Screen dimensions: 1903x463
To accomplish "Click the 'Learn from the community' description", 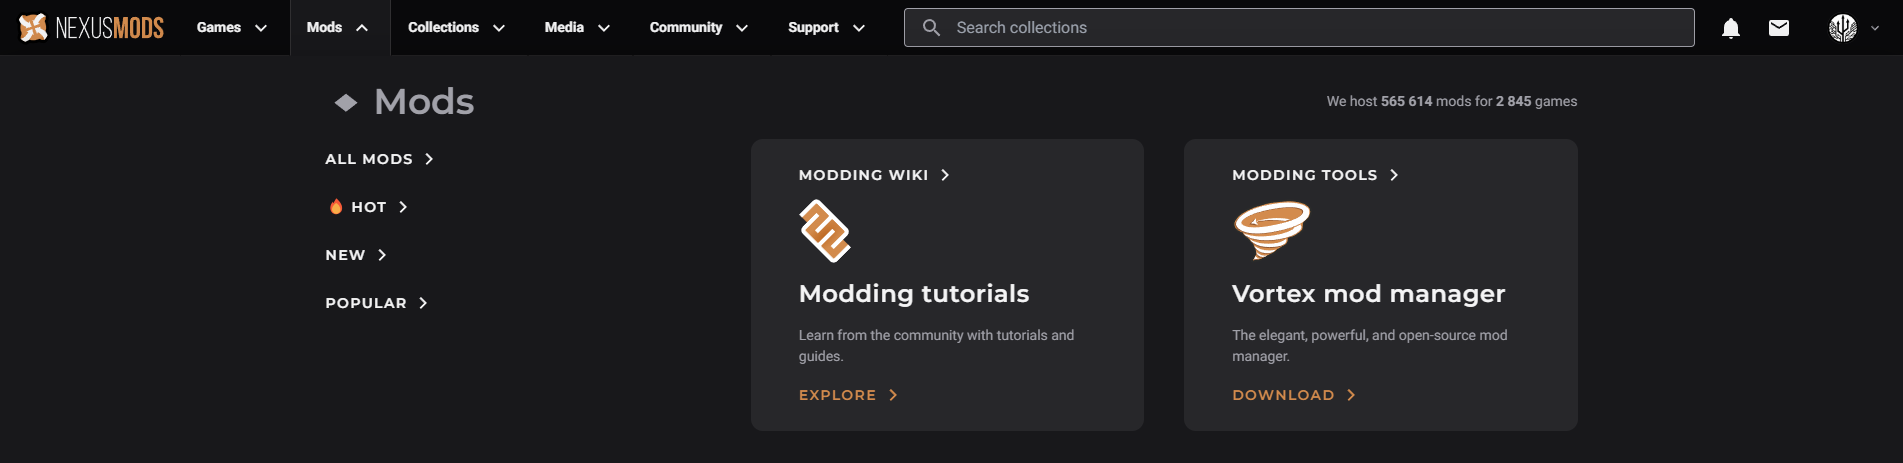I will pos(936,346).
